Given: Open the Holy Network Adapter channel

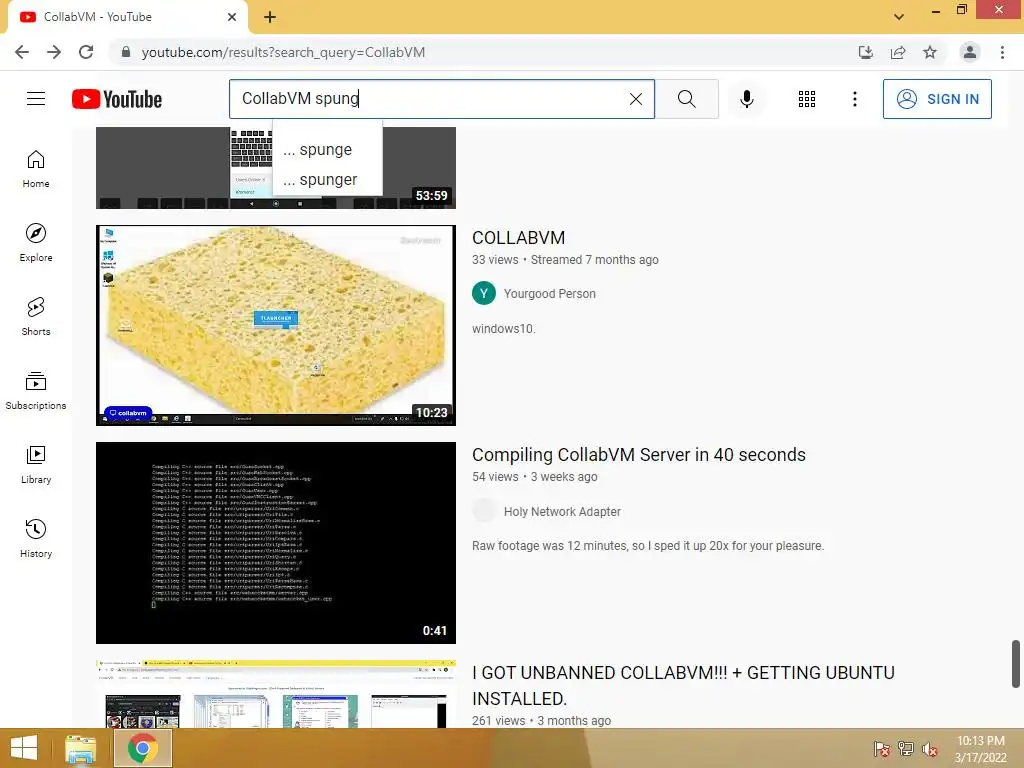Looking at the screenshot, I should coord(562,511).
